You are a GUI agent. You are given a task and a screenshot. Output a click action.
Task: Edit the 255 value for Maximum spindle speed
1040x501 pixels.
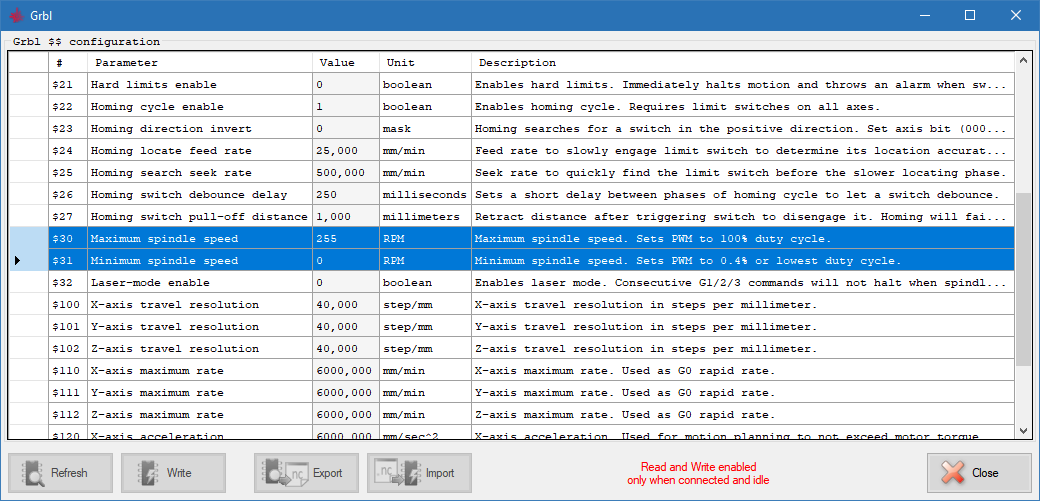pos(346,238)
